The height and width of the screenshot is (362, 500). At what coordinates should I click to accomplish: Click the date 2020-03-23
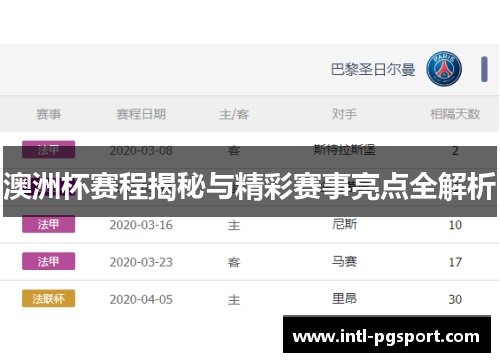tap(141, 262)
